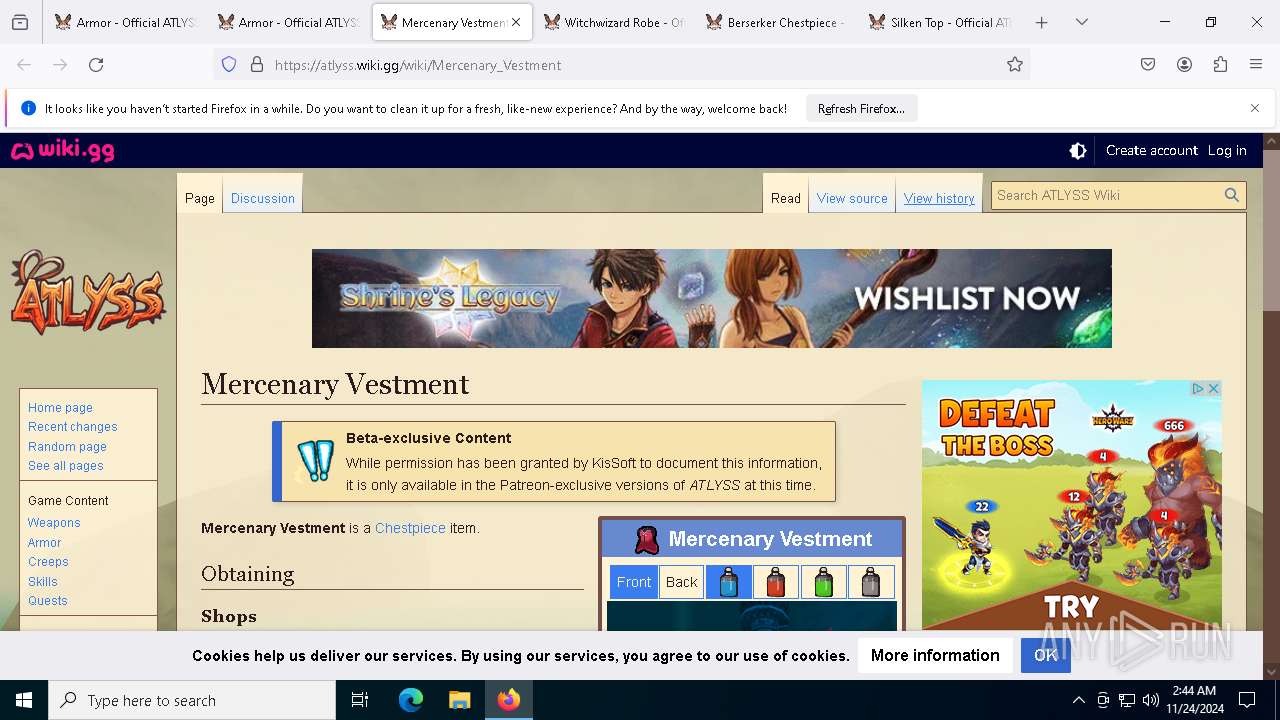Follow the Chestpiece link
1280x720 pixels.
410,528
